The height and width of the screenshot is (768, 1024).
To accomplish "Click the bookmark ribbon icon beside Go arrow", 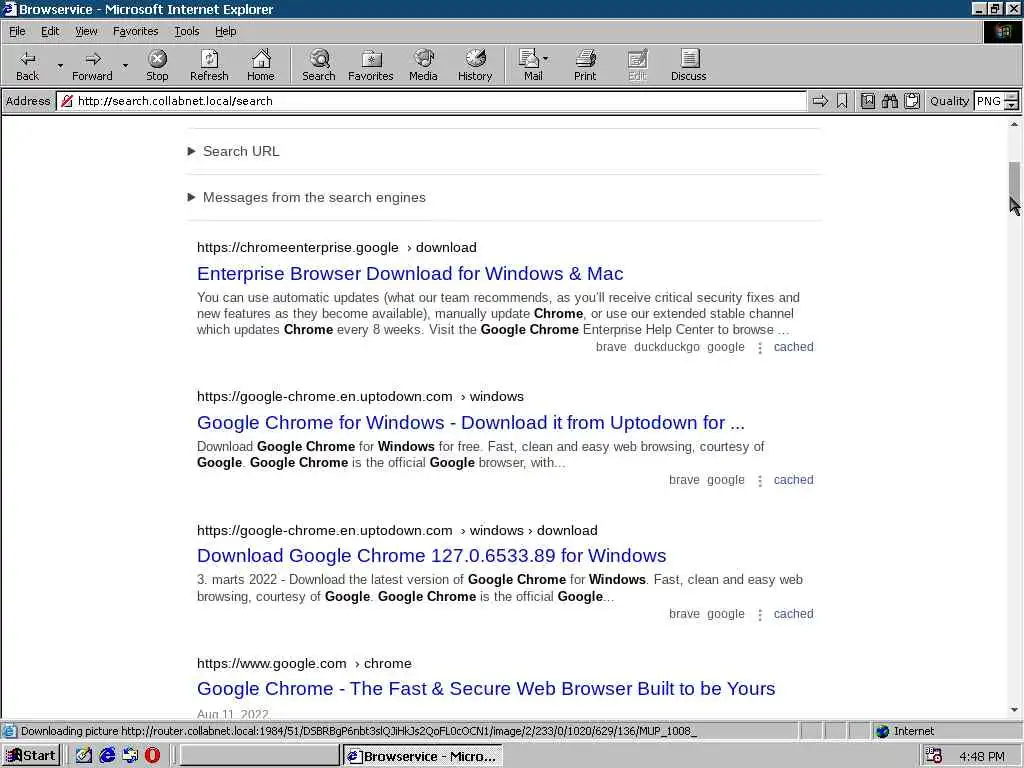I will (842, 101).
